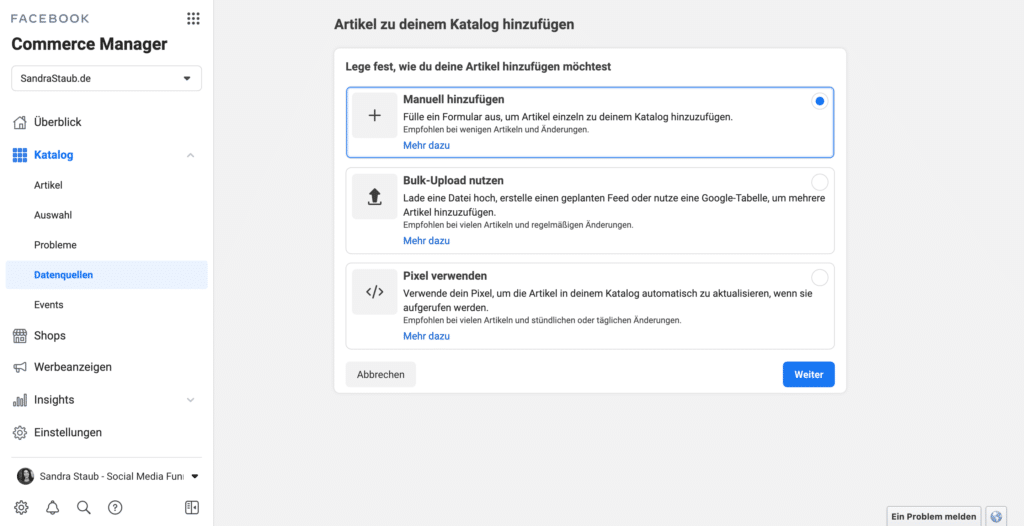The image size is (1024, 526).
Task: Click the search magnifier icon
Action: click(84, 508)
